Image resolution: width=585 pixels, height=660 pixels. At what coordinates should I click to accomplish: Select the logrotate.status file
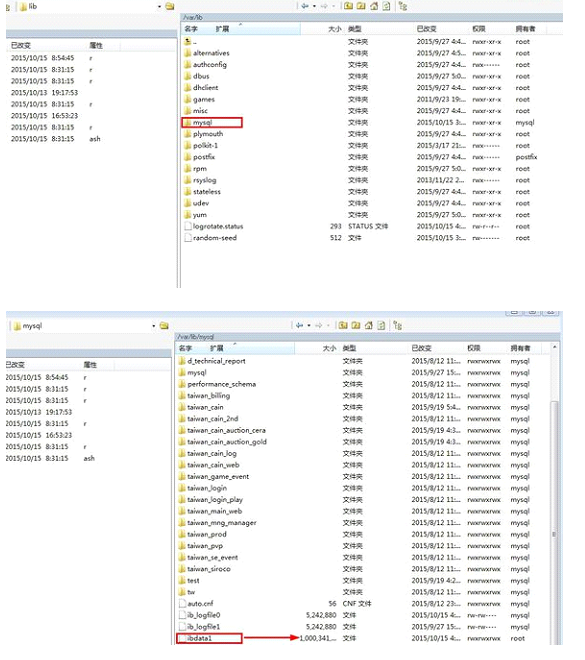click(214, 226)
